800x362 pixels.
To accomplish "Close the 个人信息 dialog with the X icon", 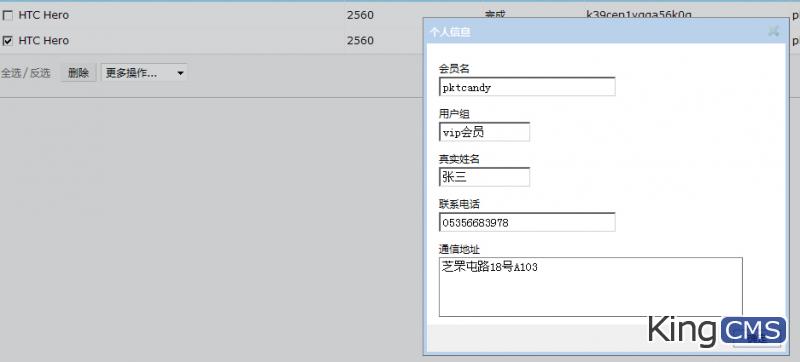I will pos(773,31).
